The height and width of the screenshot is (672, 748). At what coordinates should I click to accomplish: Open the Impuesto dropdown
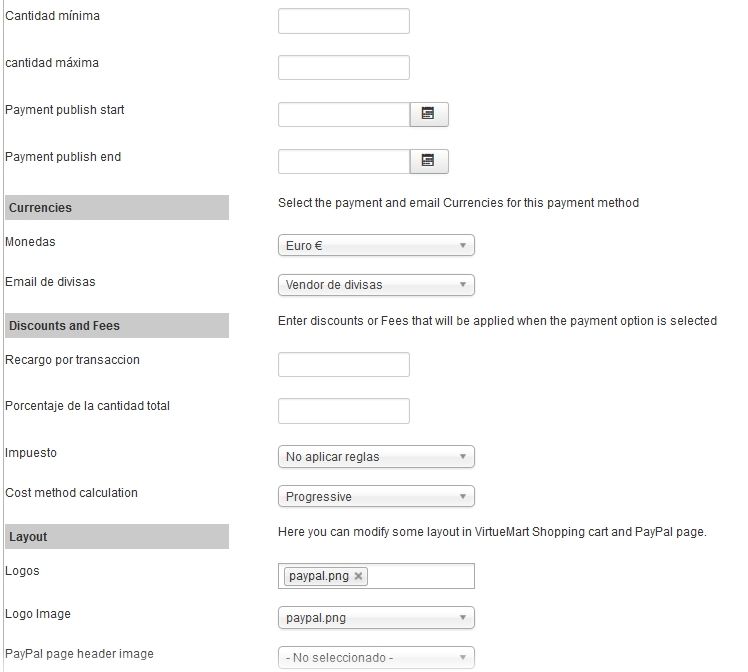(376, 456)
